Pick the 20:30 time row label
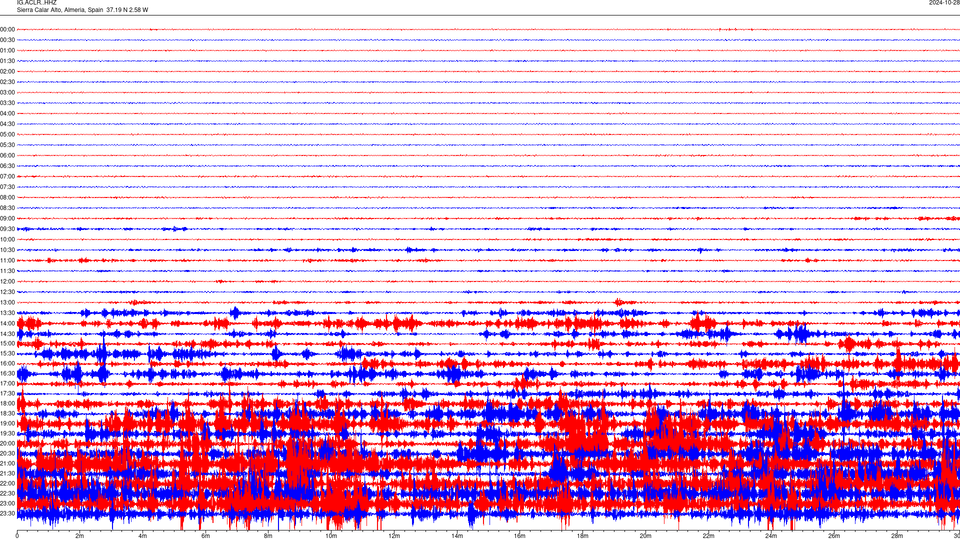 click(7, 453)
